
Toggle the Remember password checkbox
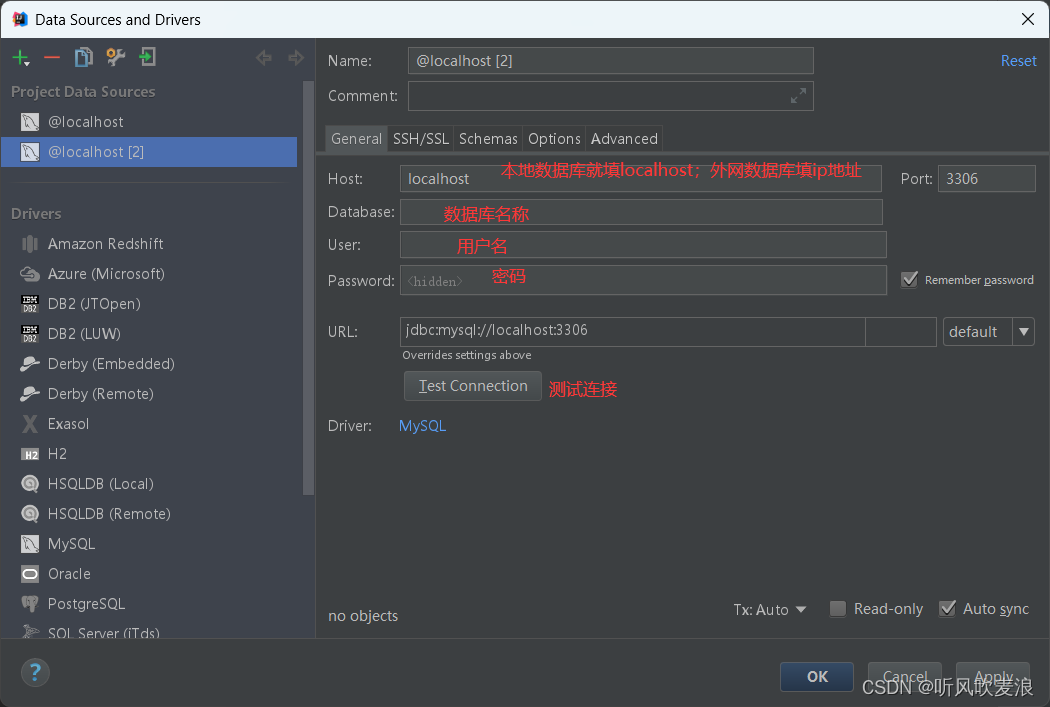point(909,280)
